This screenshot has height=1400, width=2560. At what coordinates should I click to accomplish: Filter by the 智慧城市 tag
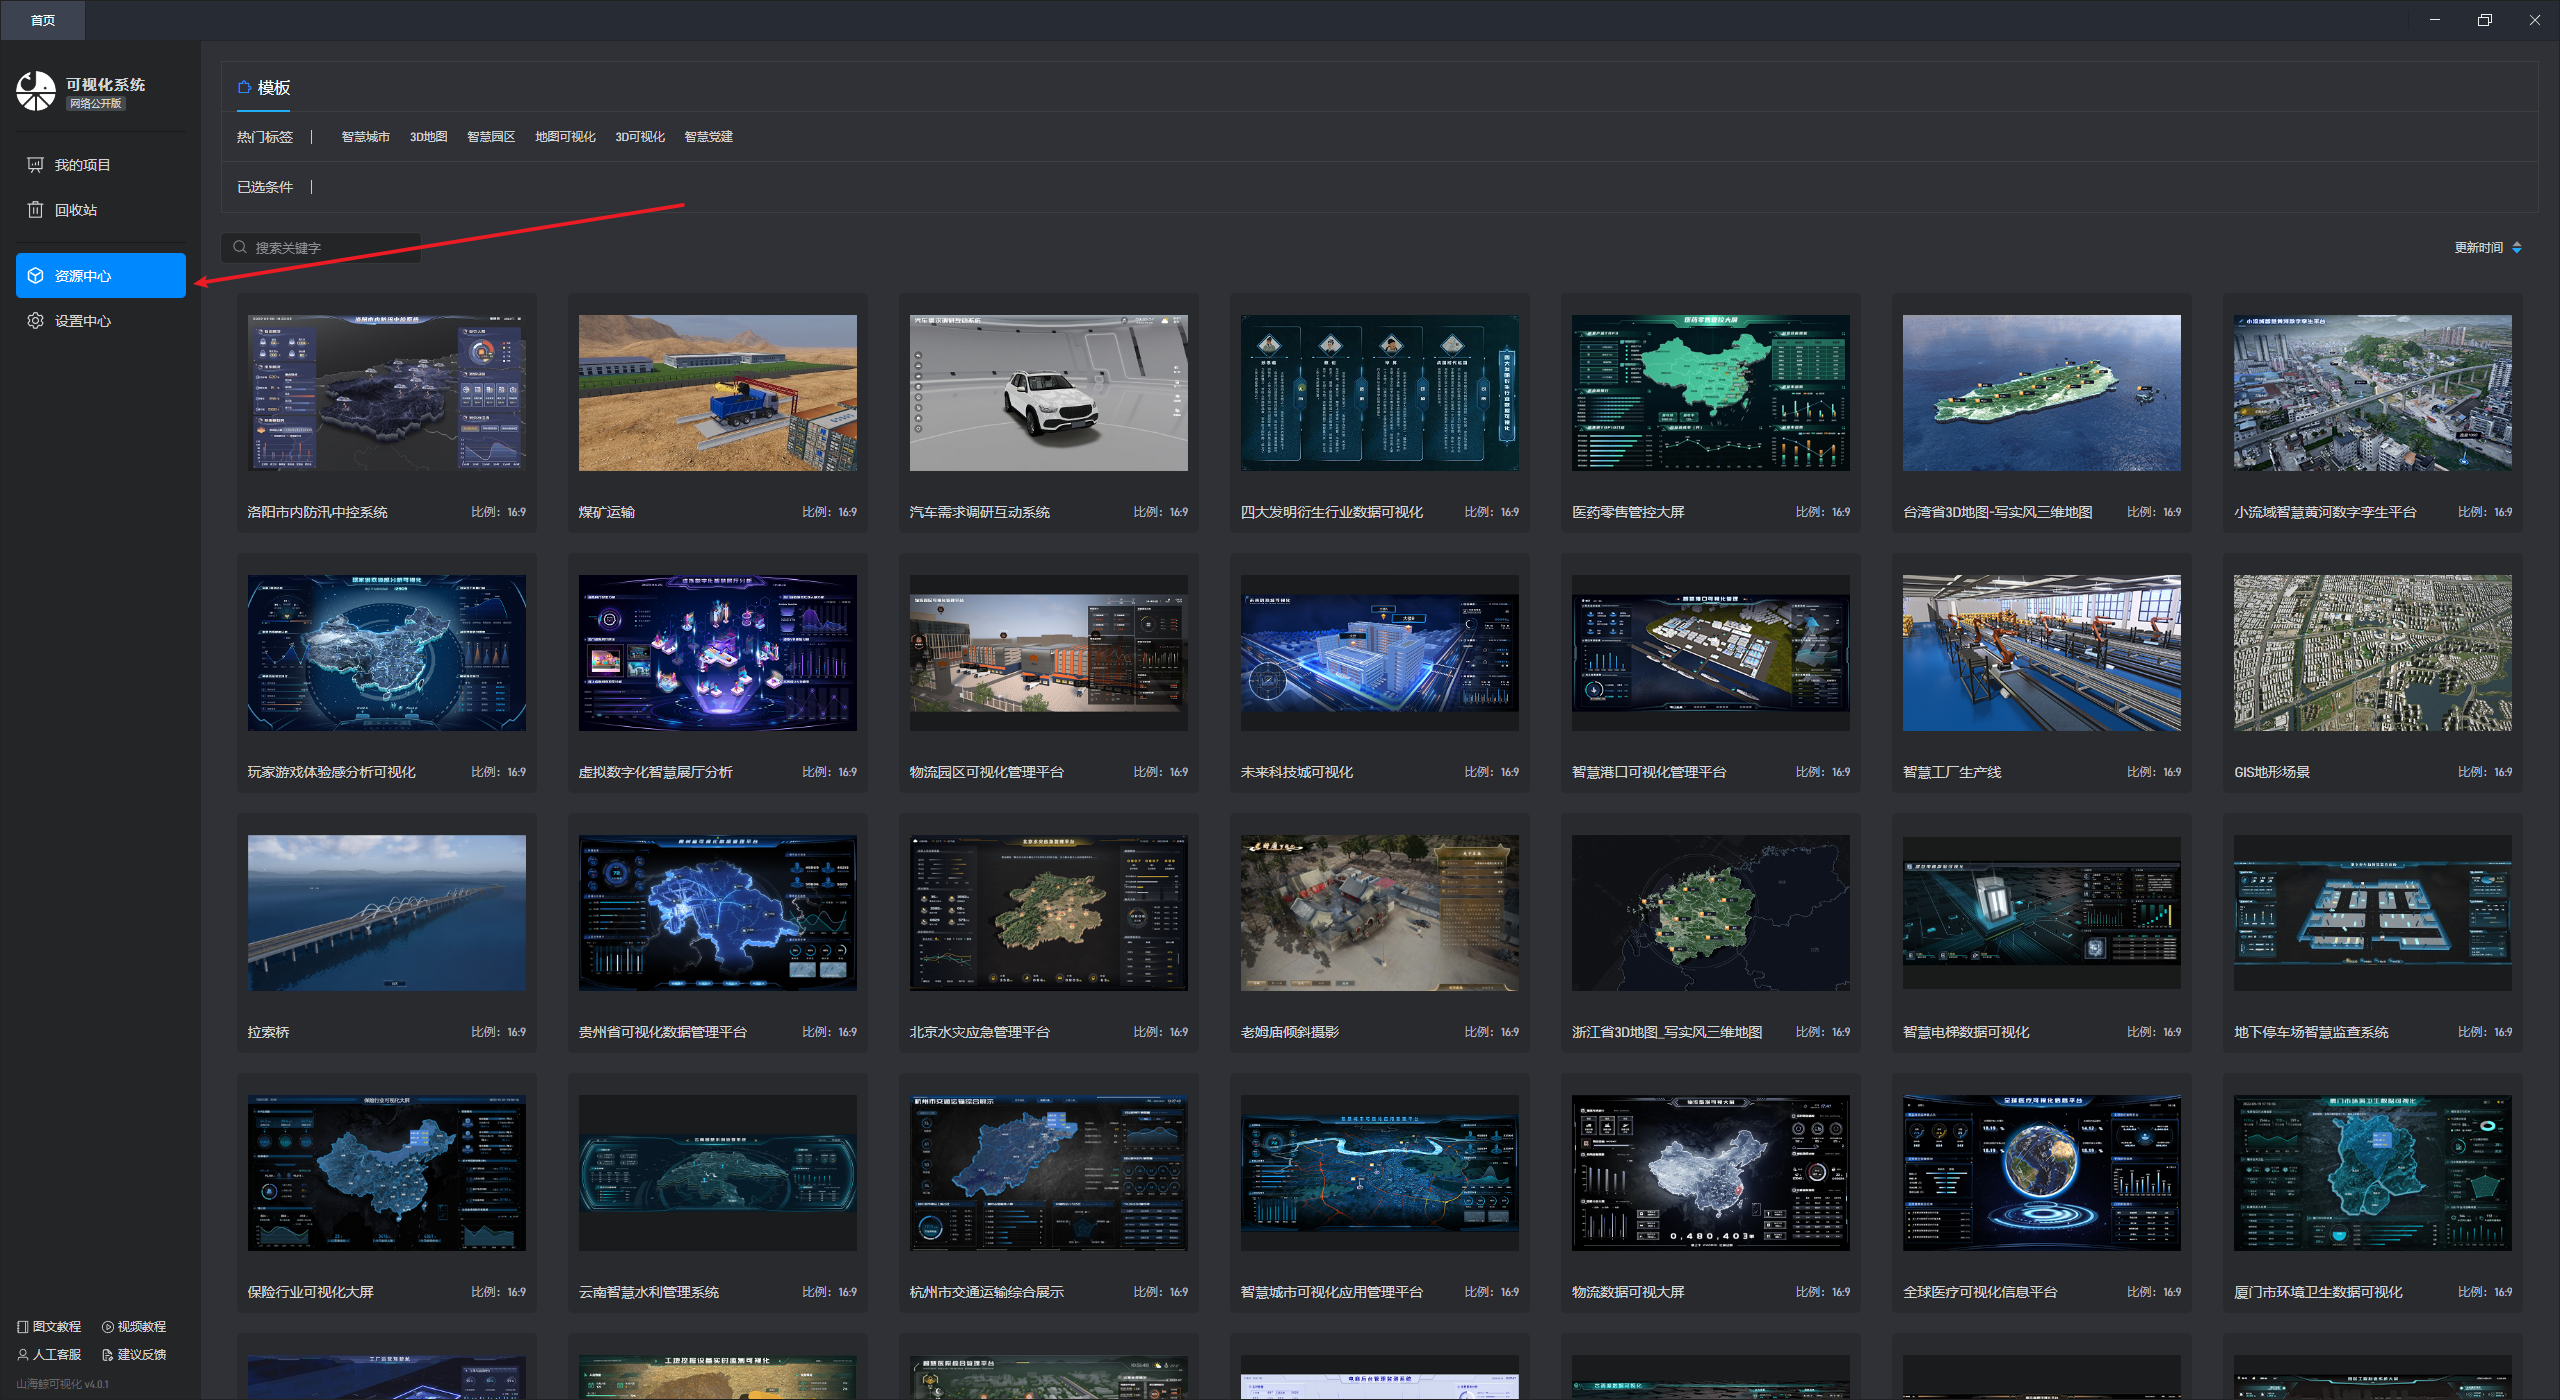[x=365, y=137]
